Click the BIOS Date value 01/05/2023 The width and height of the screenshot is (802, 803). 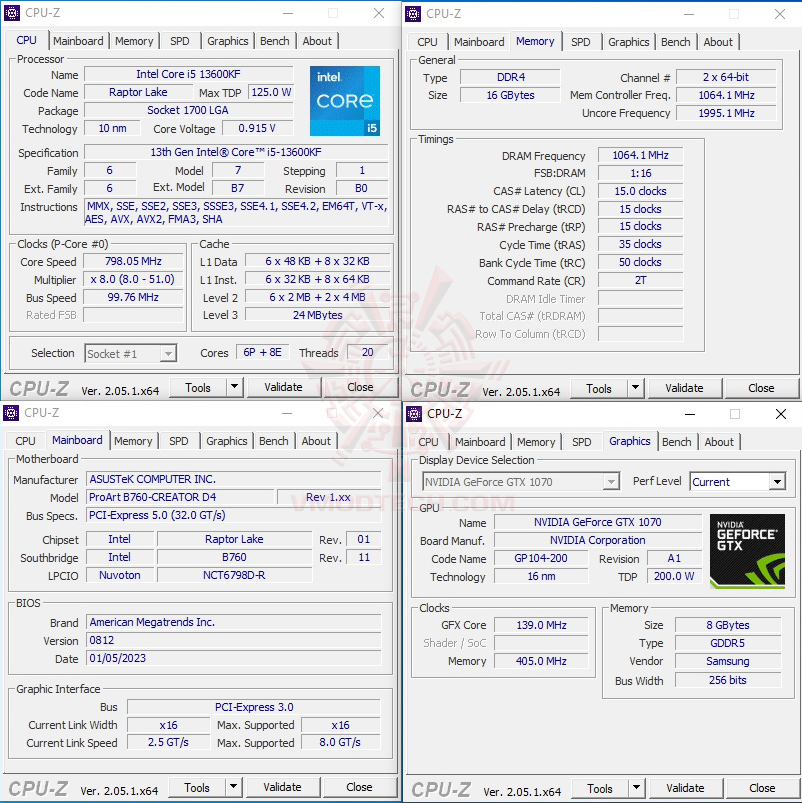pos(234,658)
